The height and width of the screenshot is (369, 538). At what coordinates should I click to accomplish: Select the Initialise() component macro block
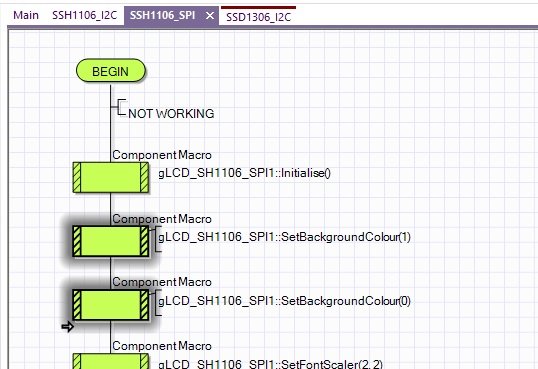tap(110, 177)
